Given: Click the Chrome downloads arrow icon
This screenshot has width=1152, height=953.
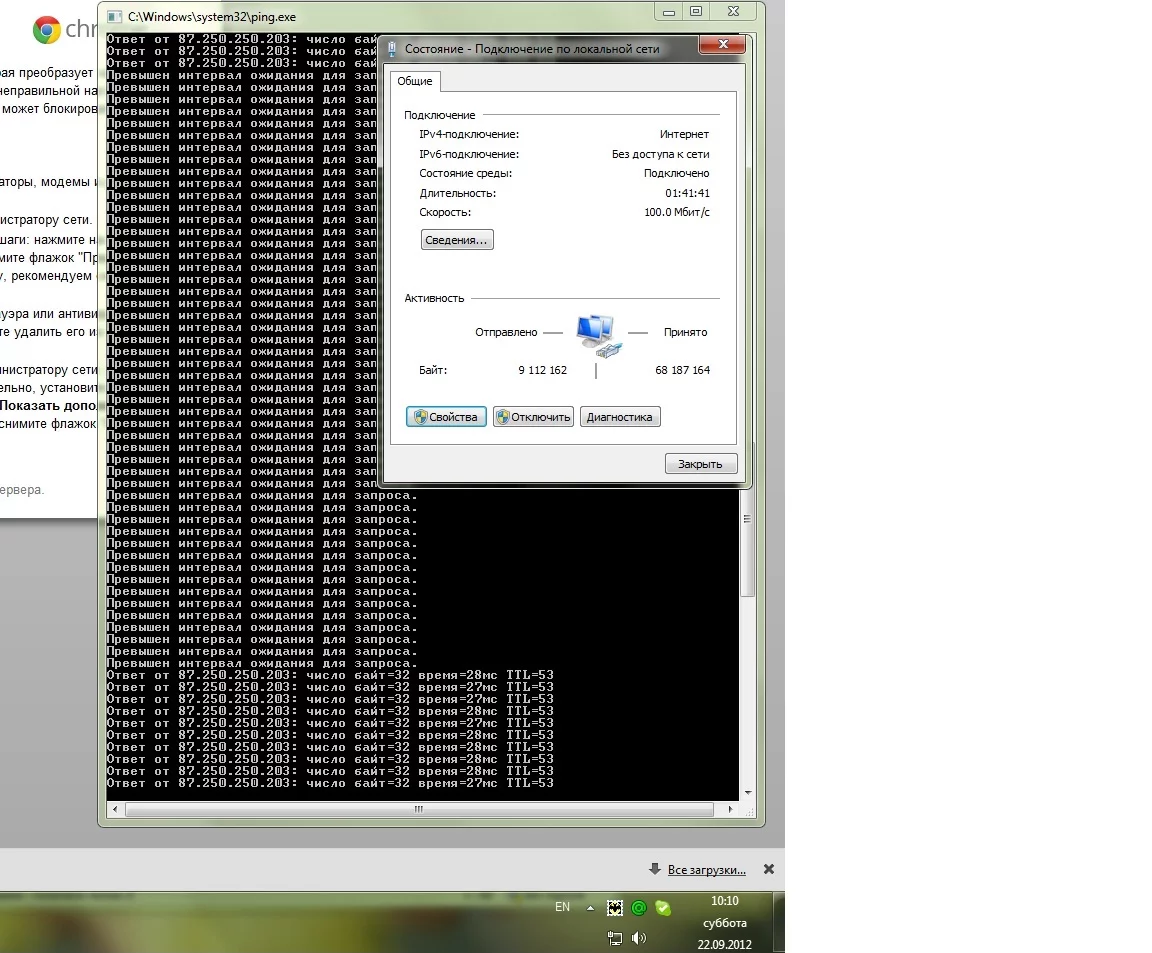Looking at the screenshot, I should (655, 869).
